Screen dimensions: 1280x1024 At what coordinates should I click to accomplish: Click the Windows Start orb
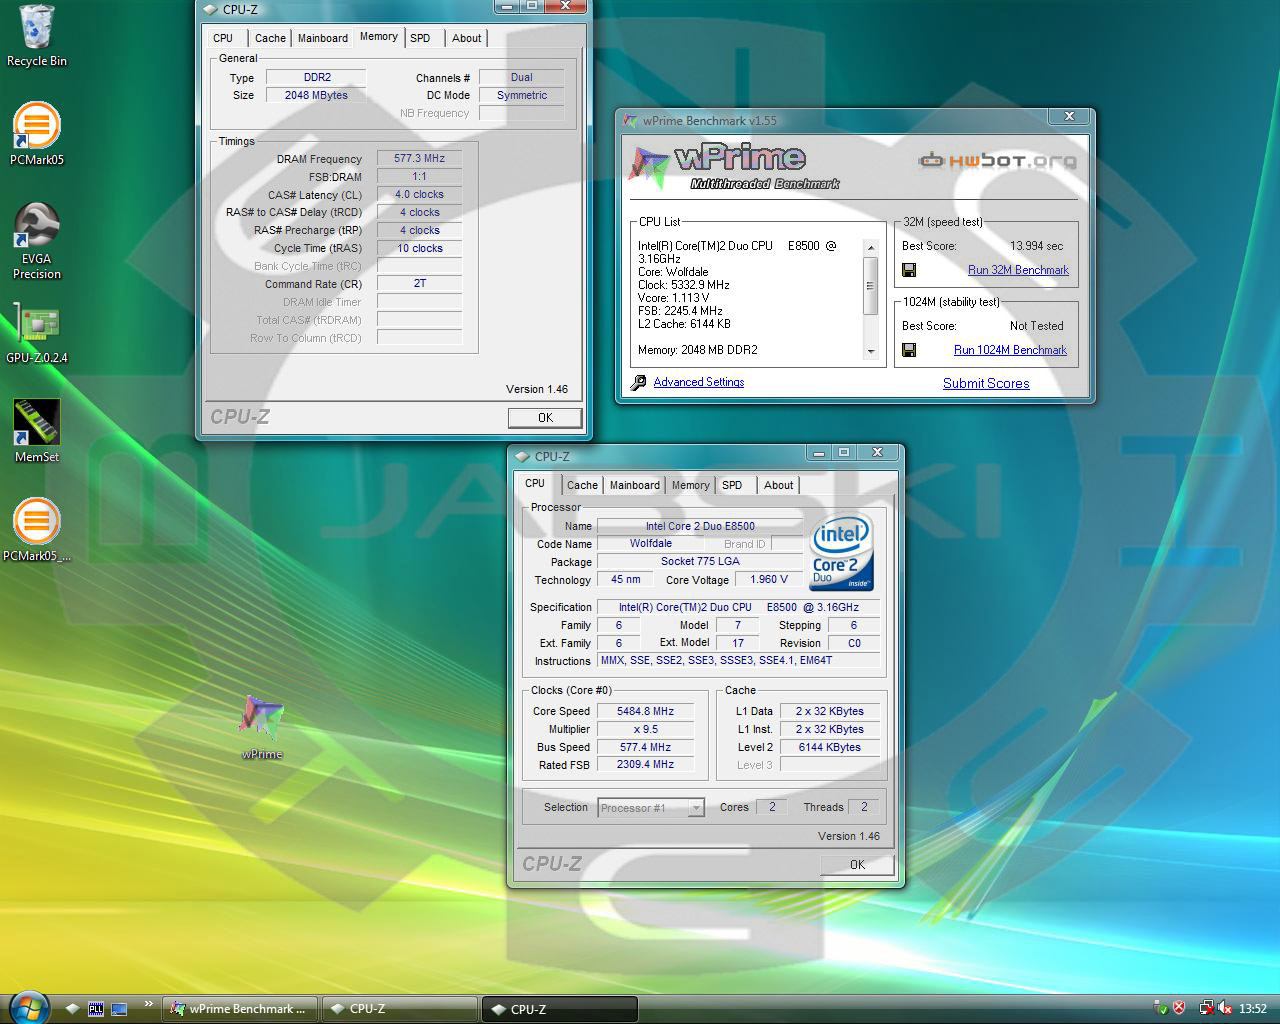27,1007
